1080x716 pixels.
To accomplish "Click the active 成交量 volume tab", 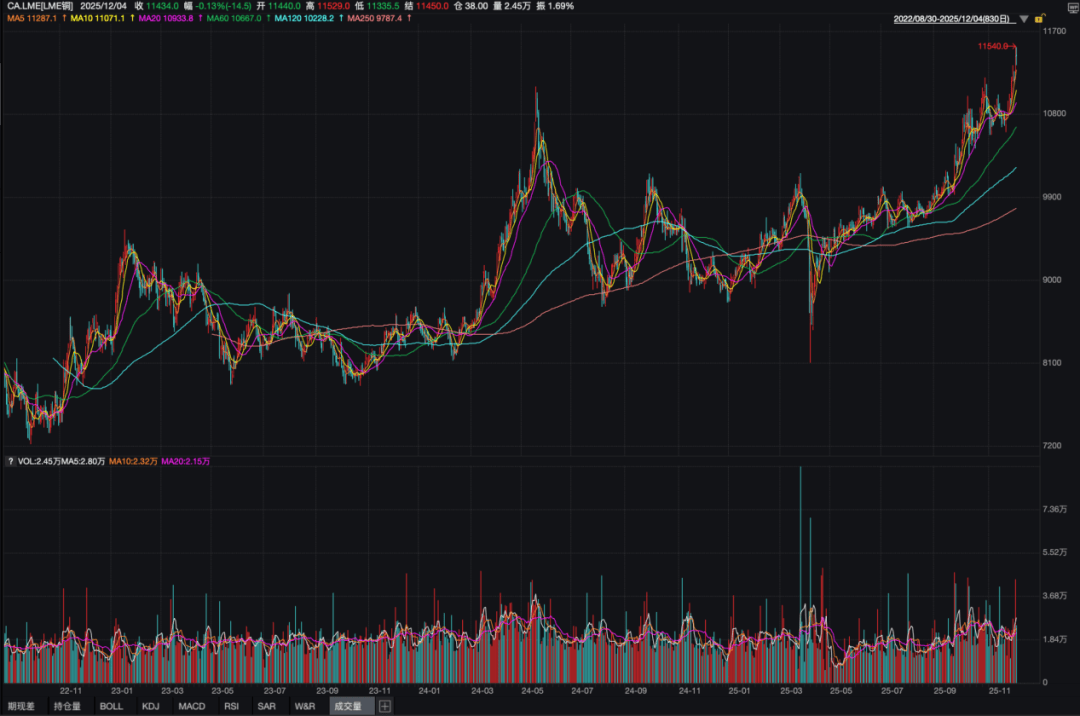I will [347, 706].
